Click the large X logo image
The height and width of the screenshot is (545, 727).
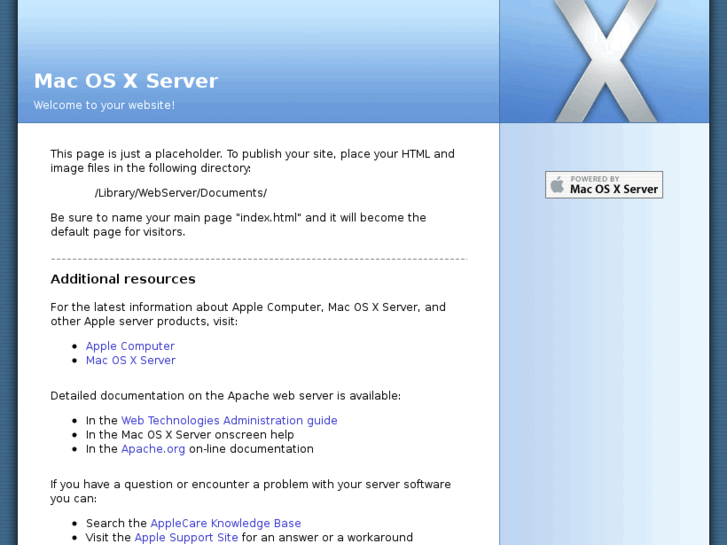pyautogui.click(x=606, y=61)
